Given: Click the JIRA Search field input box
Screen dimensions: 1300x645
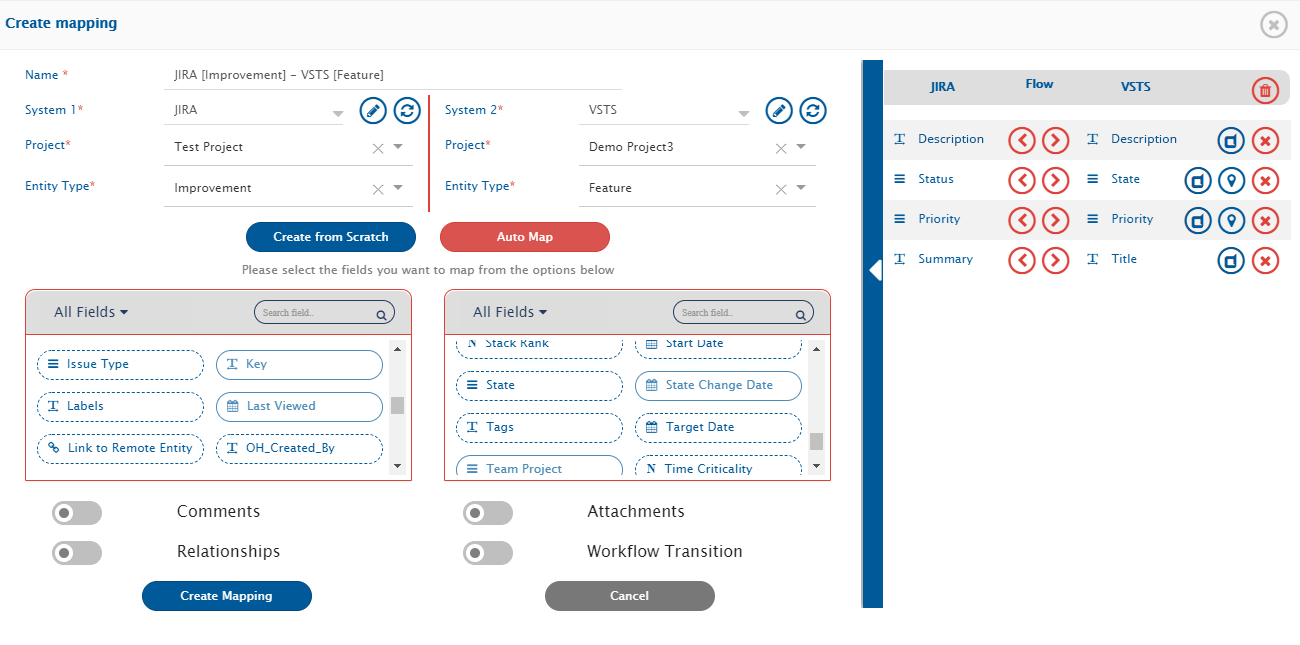Looking at the screenshot, I should coord(318,313).
